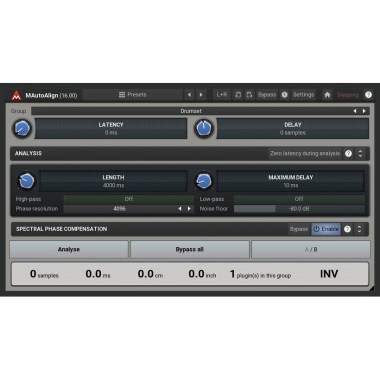This screenshot has height=380, width=380.
Task: Click the Latency 0 ms value bar
Action: coord(111,128)
